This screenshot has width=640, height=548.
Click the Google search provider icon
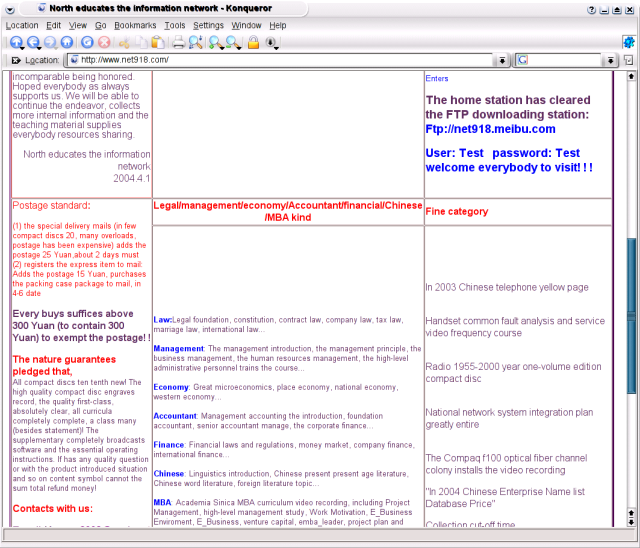pos(523,60)
